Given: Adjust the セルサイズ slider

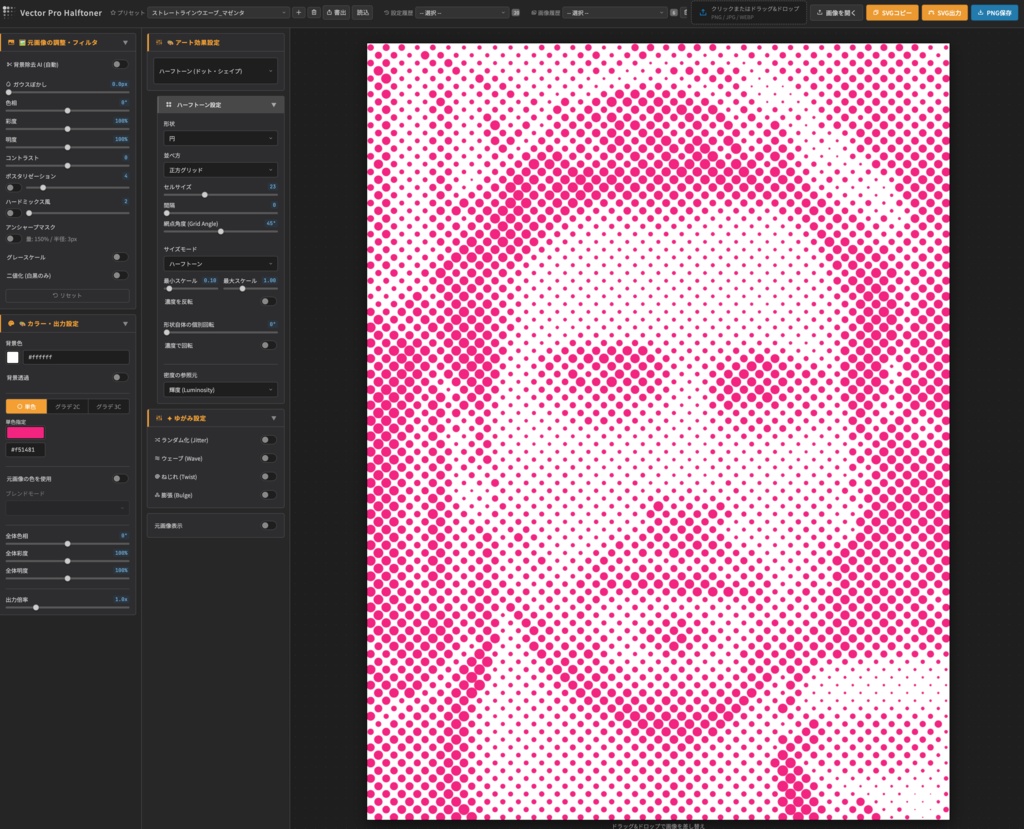Looking at the screenshot, I should (220, 195).
